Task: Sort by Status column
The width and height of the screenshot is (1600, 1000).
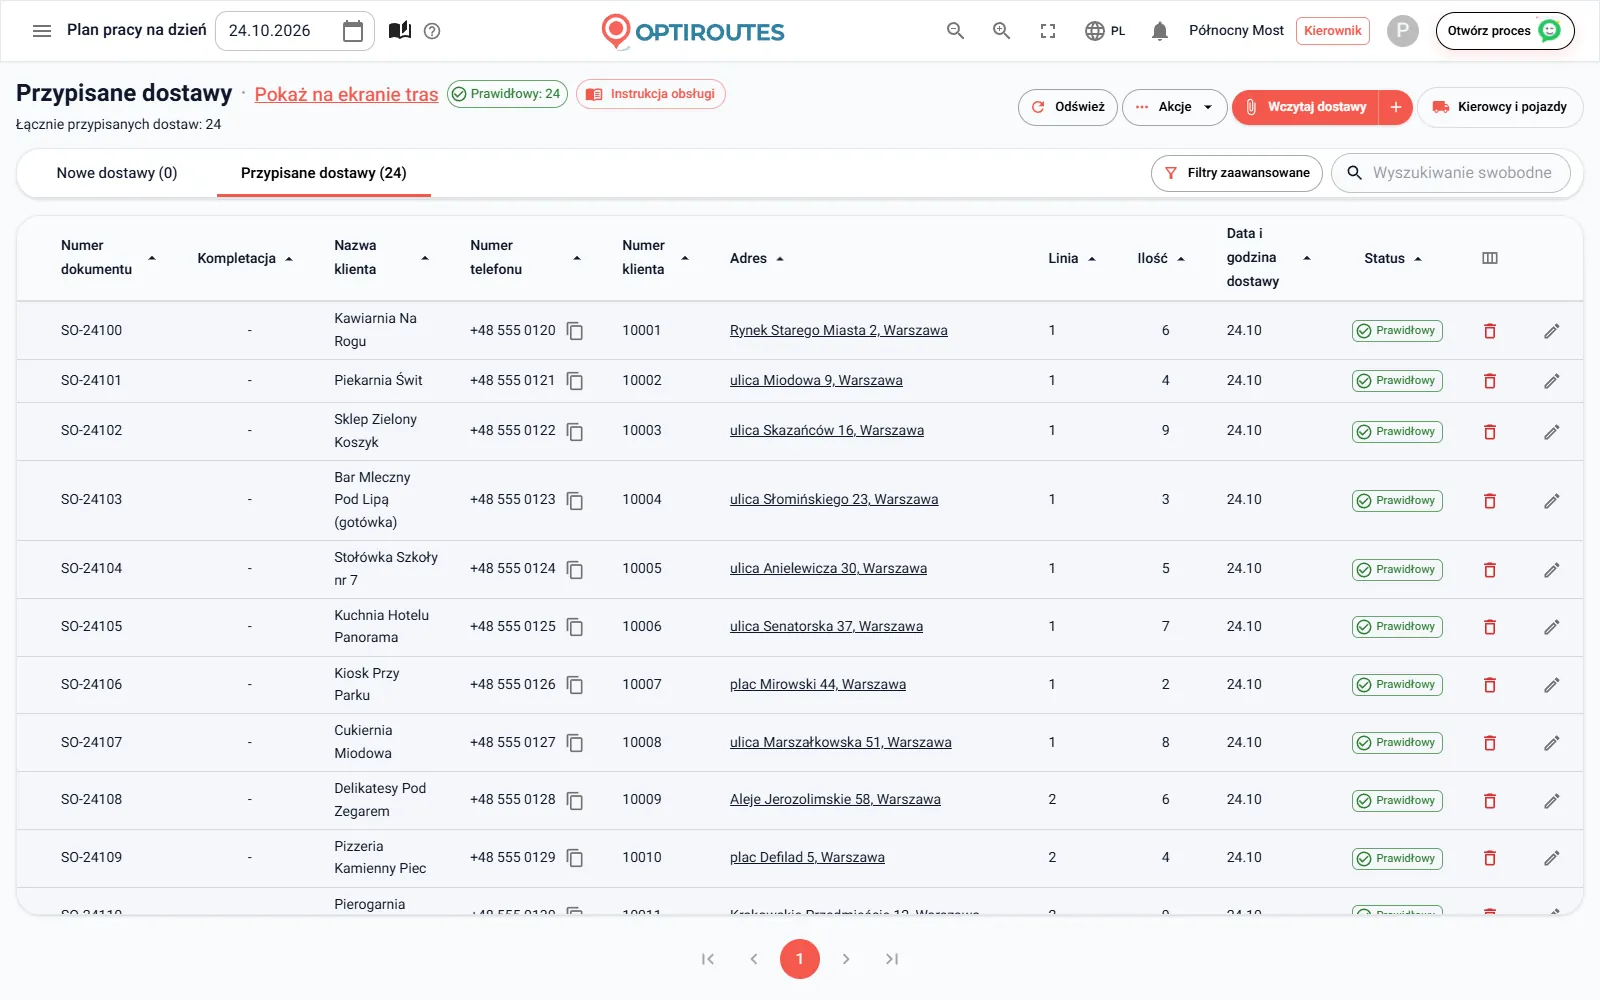Action: pos(1393,258)
